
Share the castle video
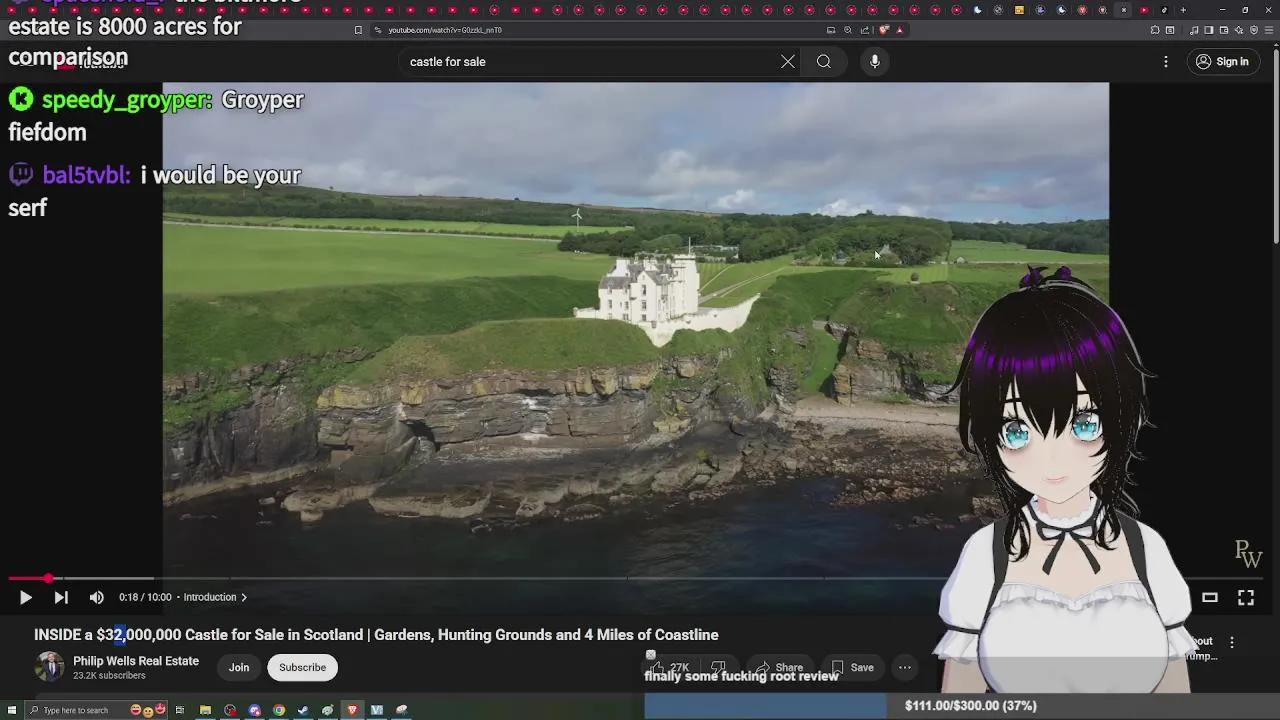(780, 667)
